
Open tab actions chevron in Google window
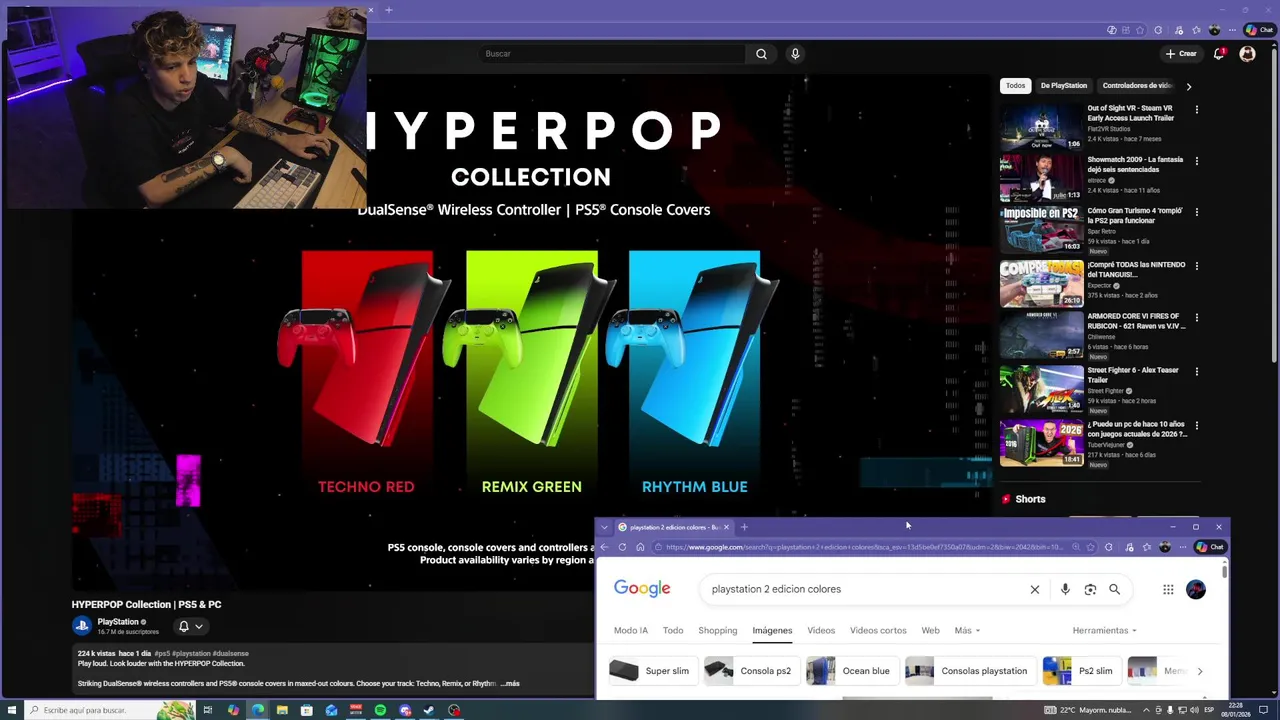click(604, 527)
